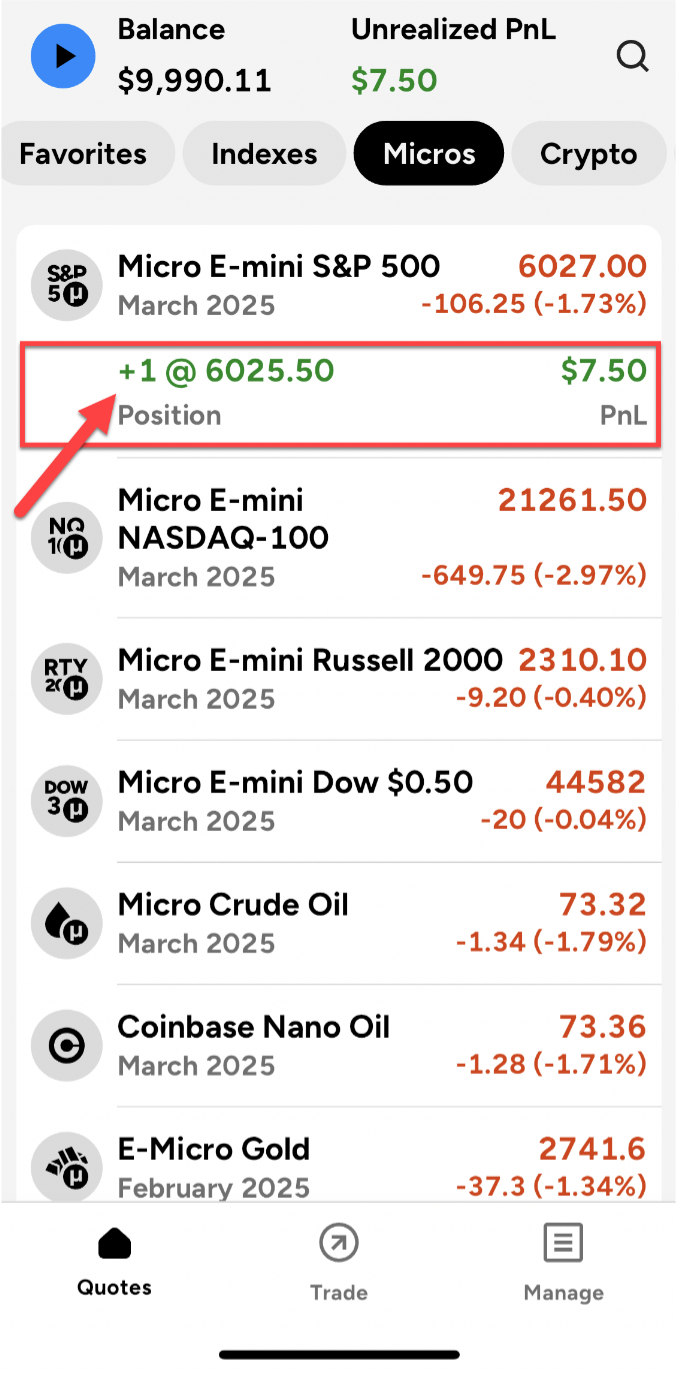This screenshot has width=681, height=1375.
Task: Open search with the magnifier icon
Action: click(632, 57)
